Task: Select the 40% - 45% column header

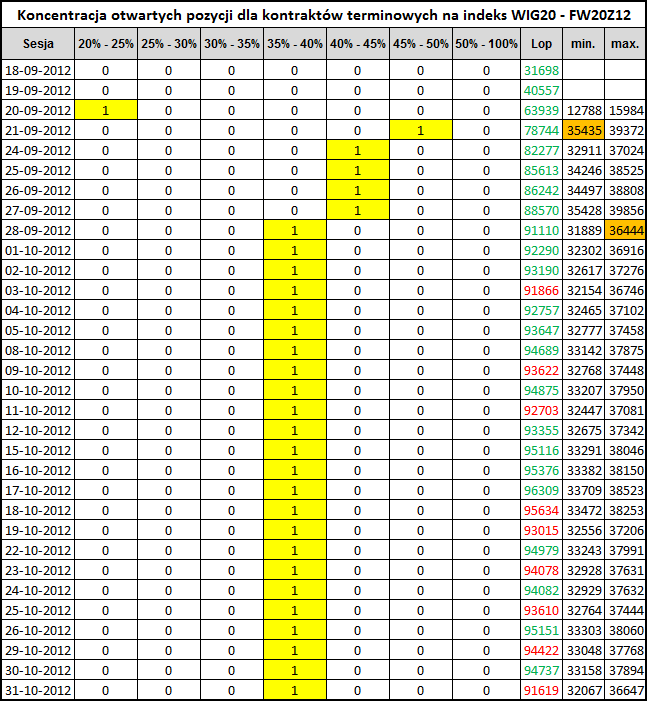Action: [358, 44]
